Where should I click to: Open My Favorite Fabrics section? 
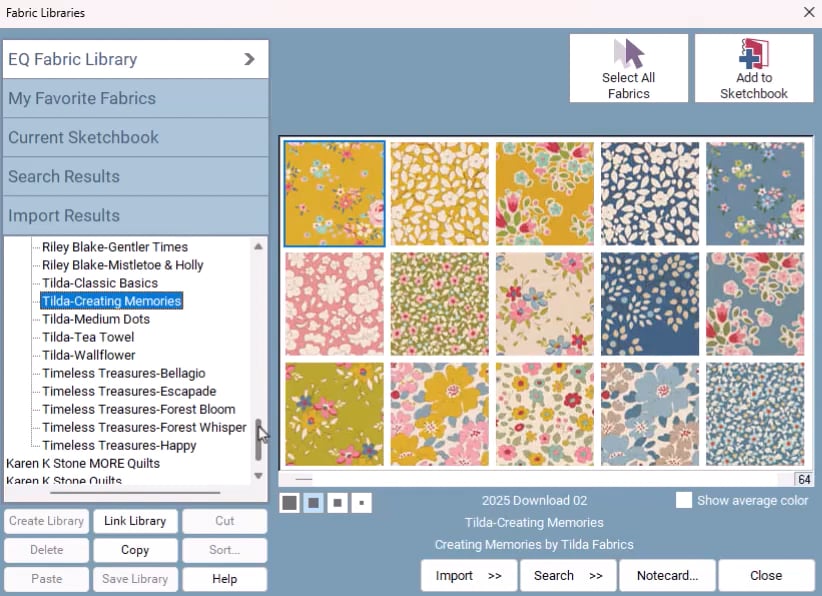click(135, 99)
